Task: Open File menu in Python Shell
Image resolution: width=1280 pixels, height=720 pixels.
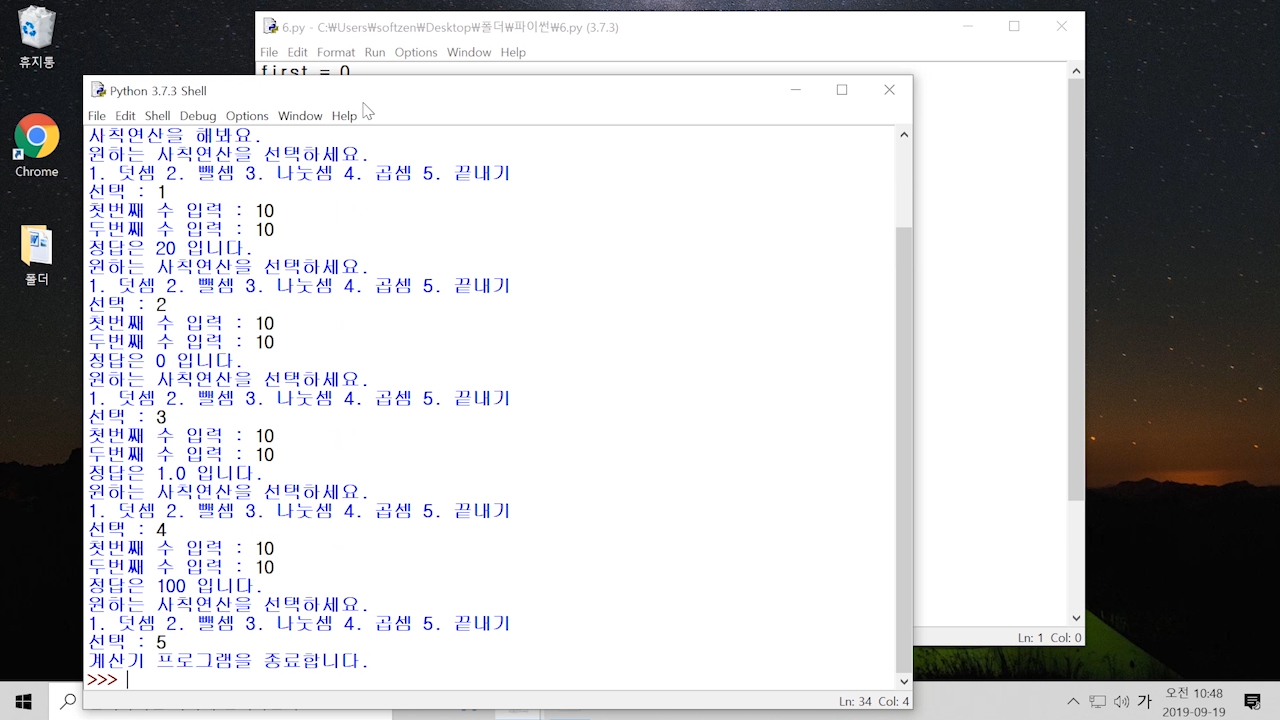Action: [x=96, y=116]
